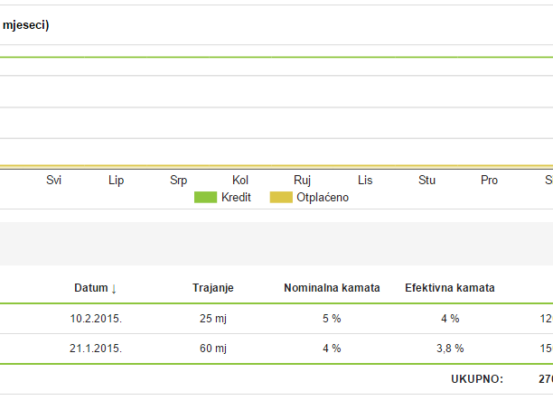Screen dimensions: 553x400
Task: Toggle the Kredit legend label
Action: click(x=236, y=197)
